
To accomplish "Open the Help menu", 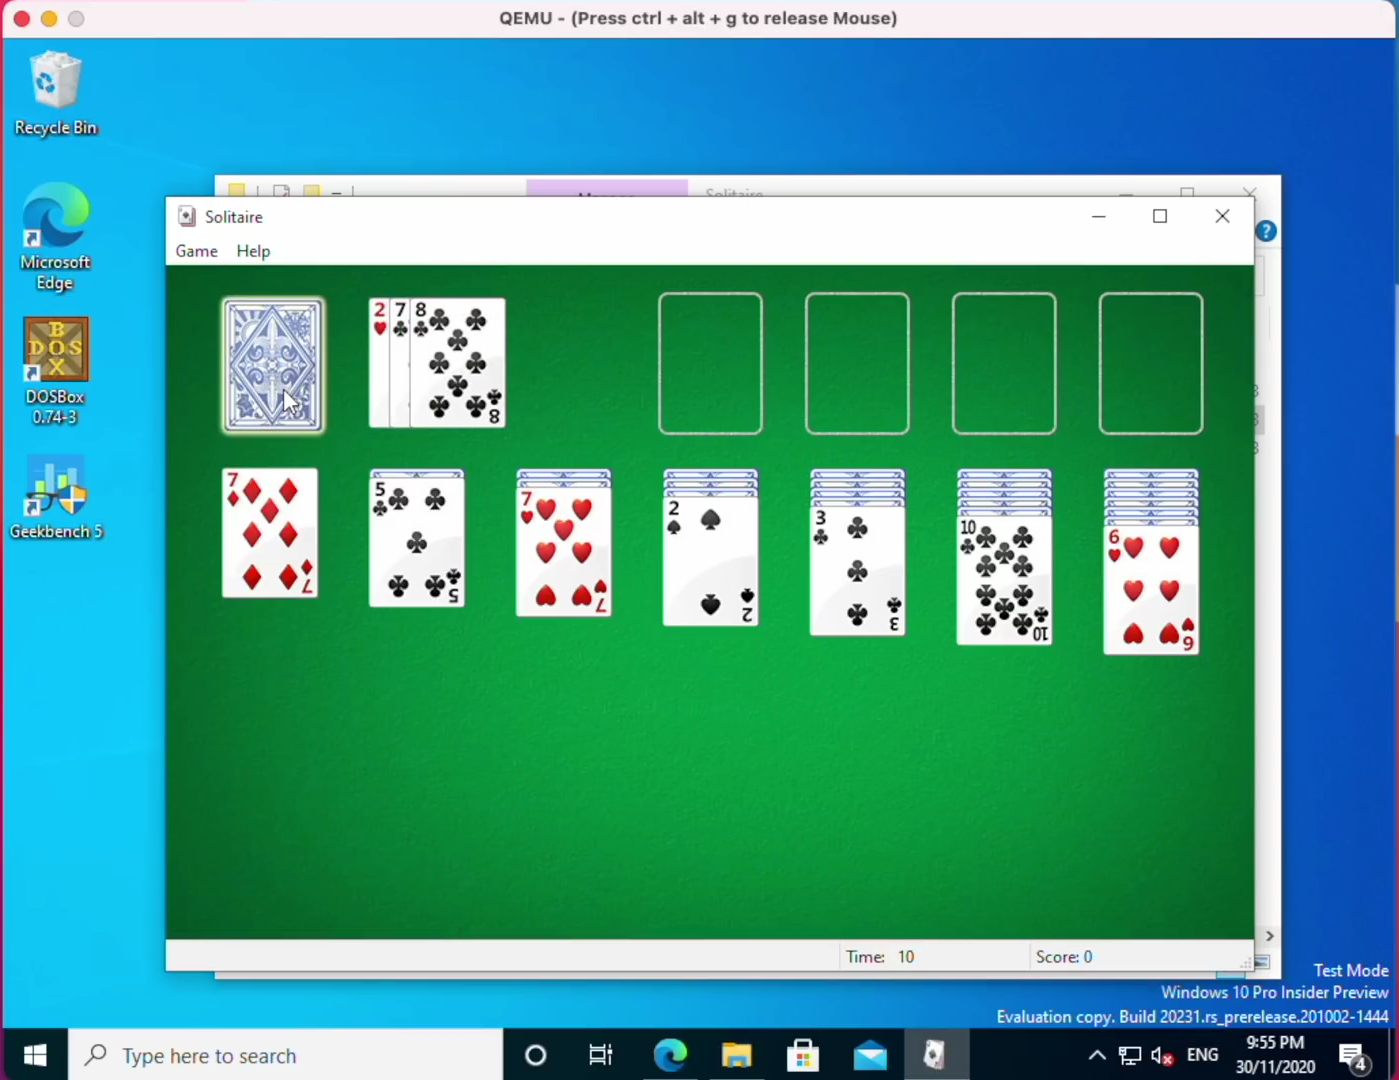I will click(x=253, y=251).
